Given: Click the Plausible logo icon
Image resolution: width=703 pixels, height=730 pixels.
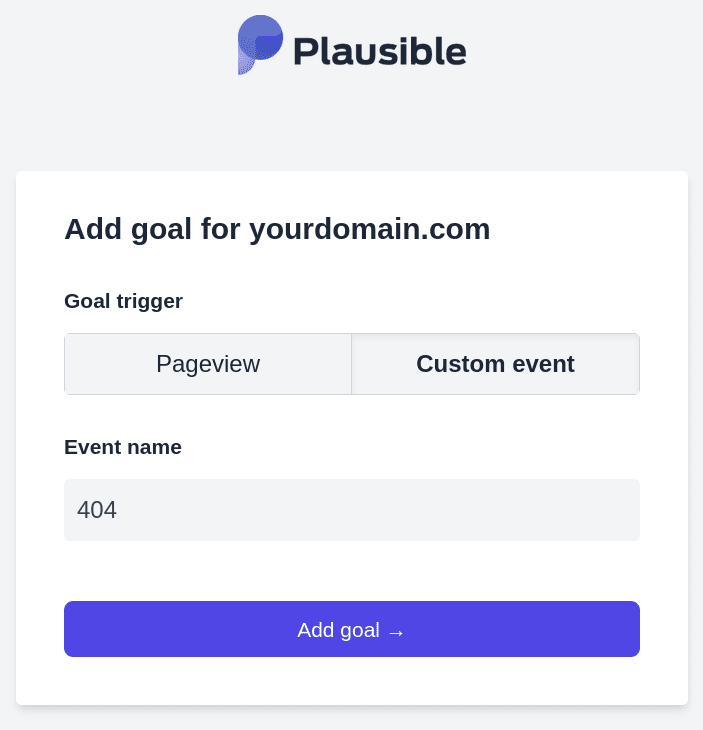Looking at the screenshot, I should [259, 44].
